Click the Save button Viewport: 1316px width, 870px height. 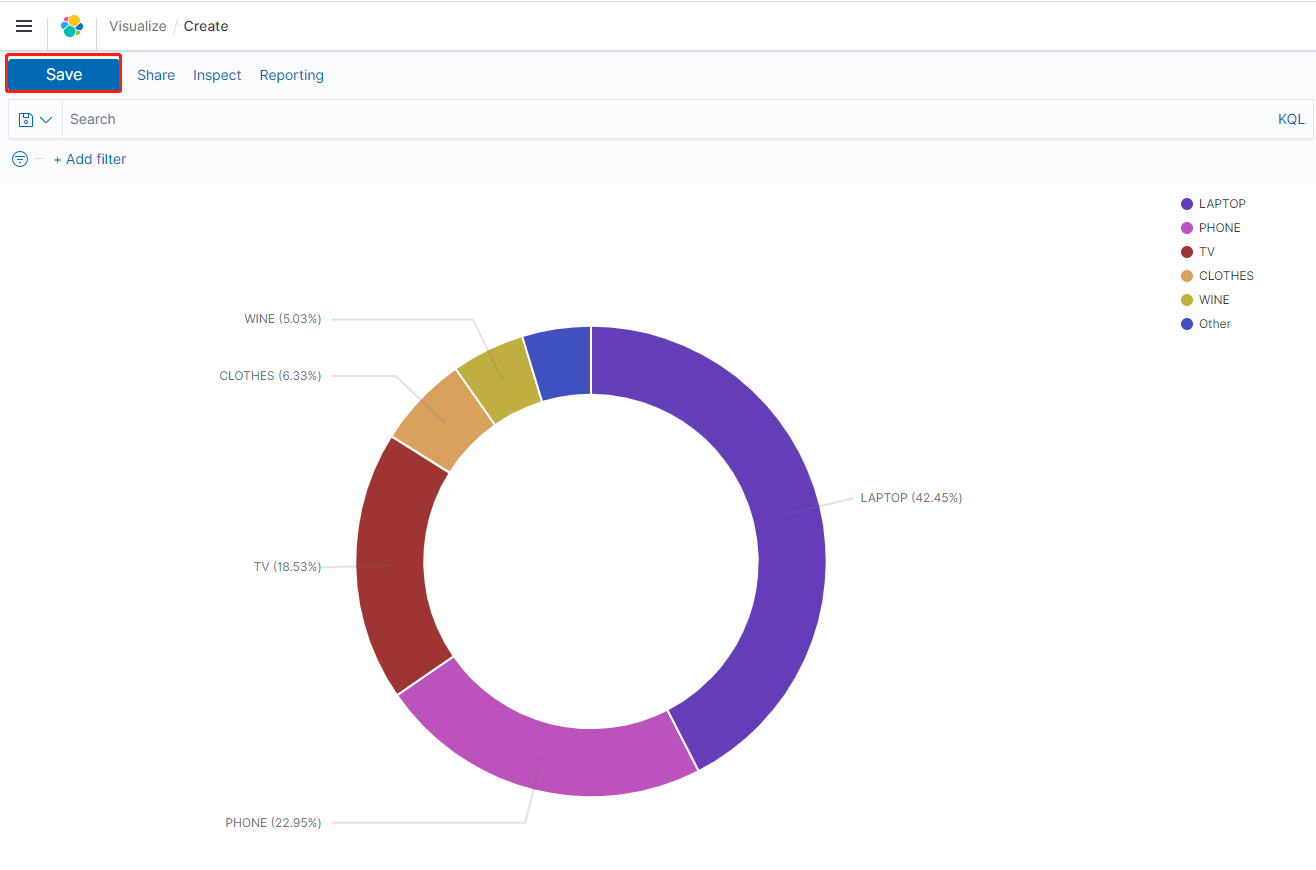(64, 74)
